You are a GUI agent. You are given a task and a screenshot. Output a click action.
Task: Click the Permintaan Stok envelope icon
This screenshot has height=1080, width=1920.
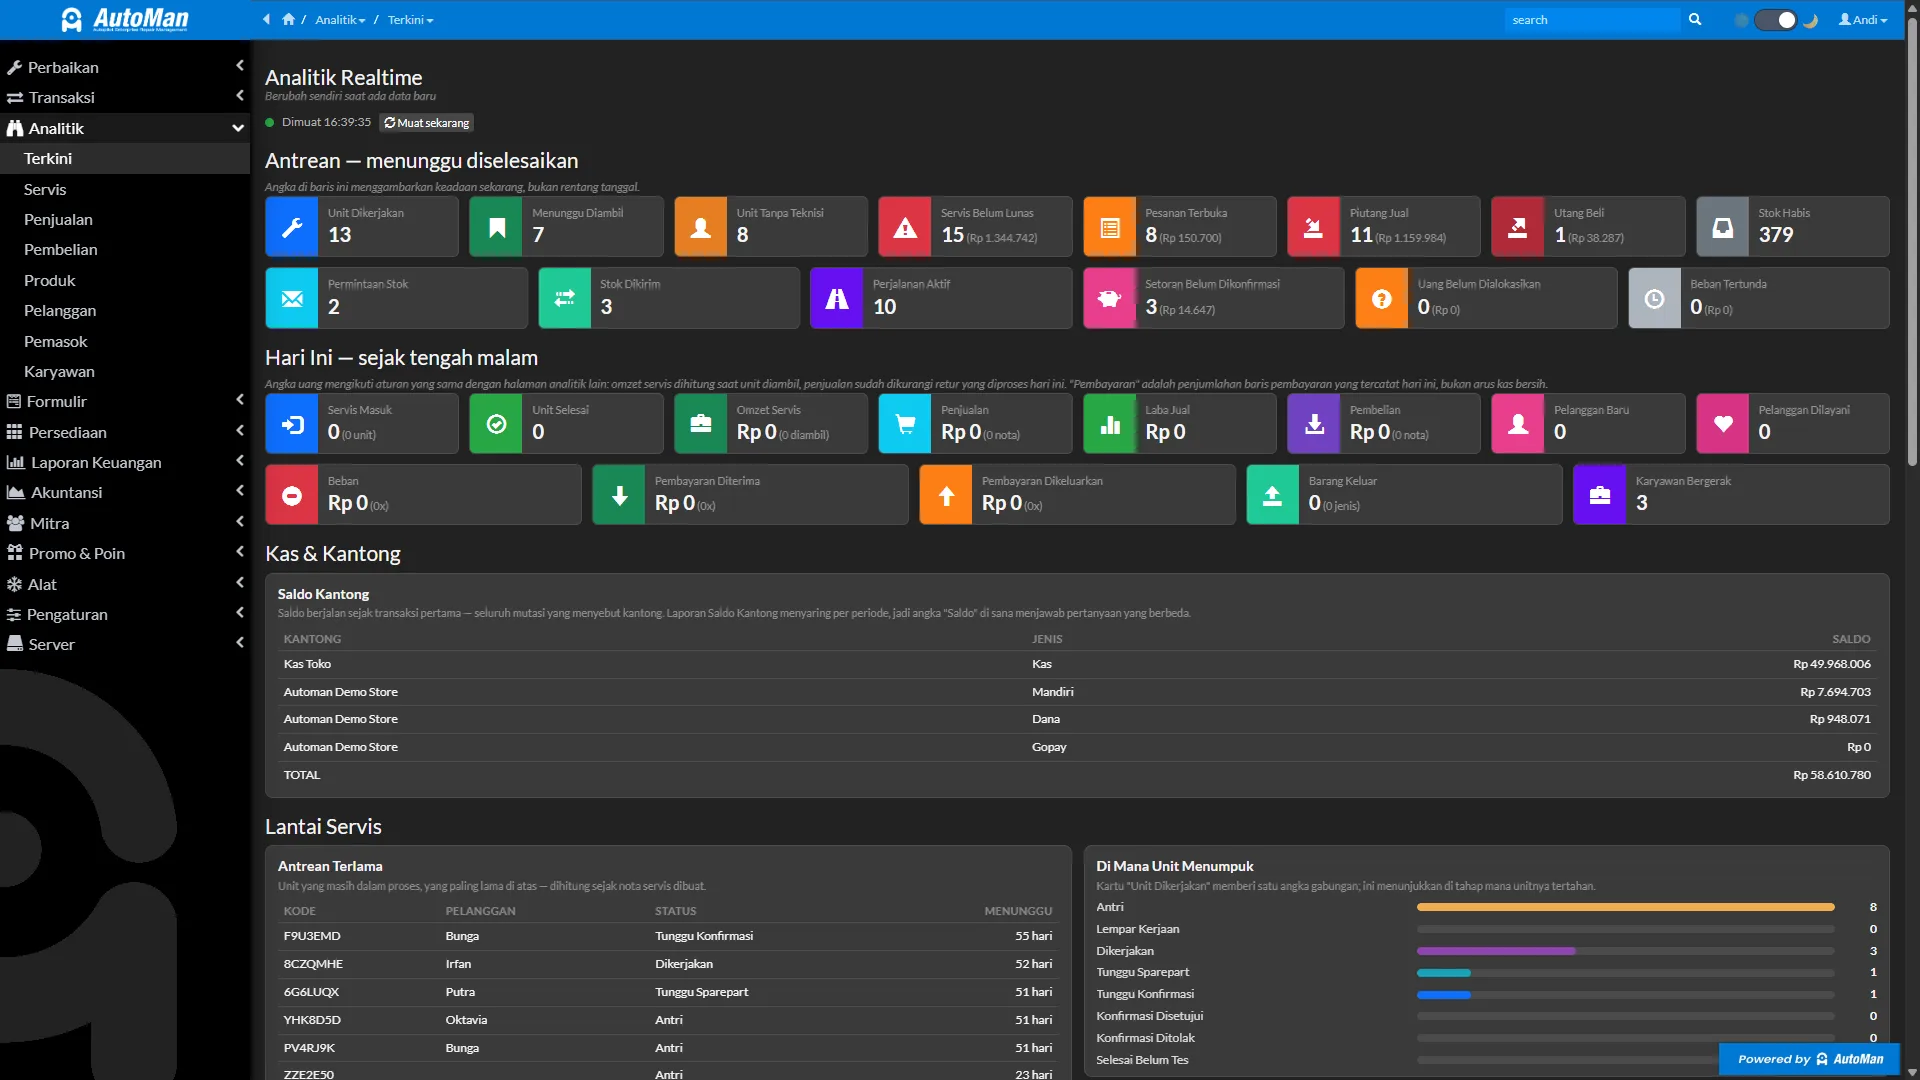(292, 298)
